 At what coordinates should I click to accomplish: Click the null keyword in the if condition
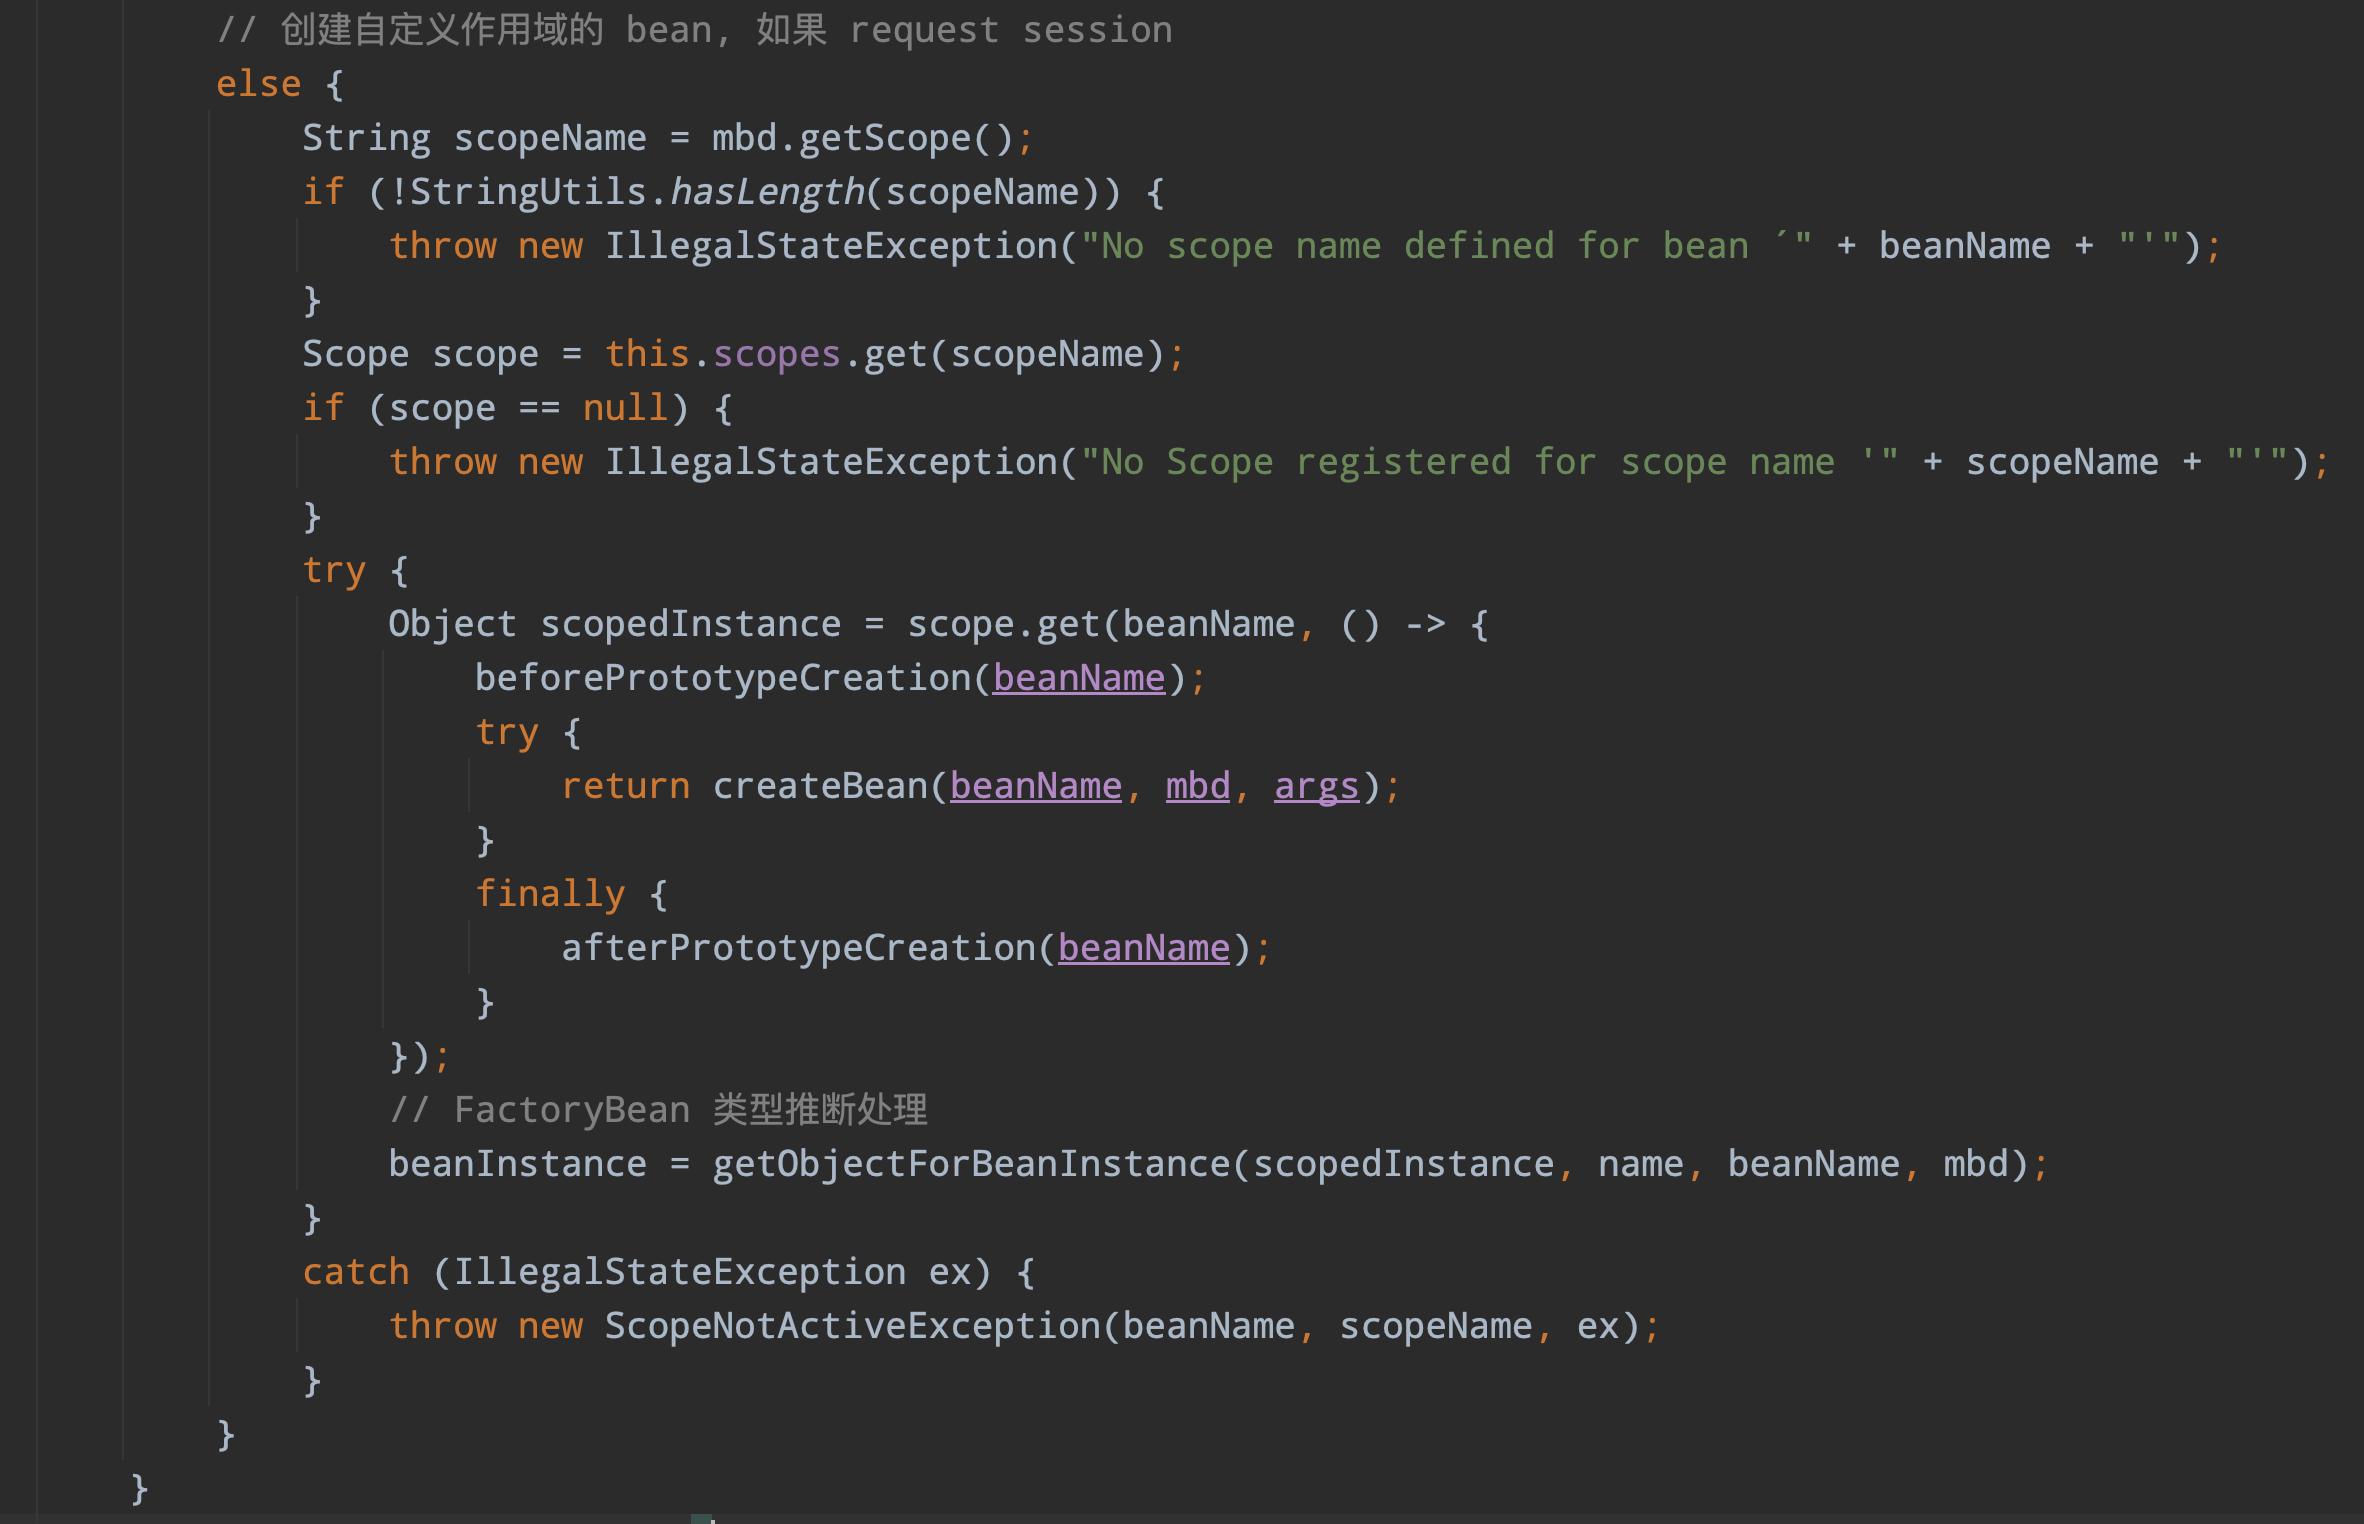625,408
